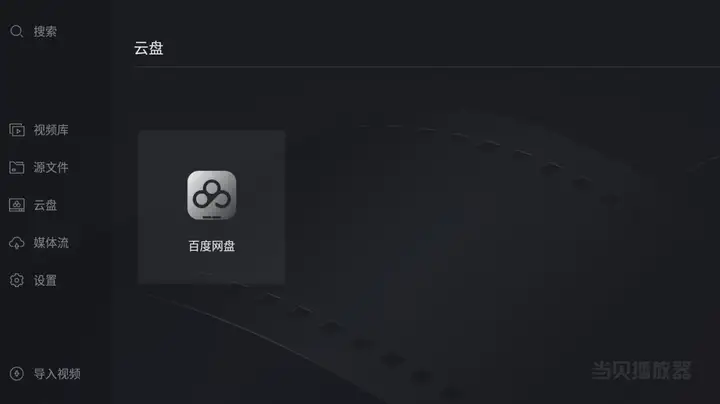The width and height of the screenshot is (720, 404).
Task: Click the 云盘 cloud disk sidebar icon
Action: 17,205
